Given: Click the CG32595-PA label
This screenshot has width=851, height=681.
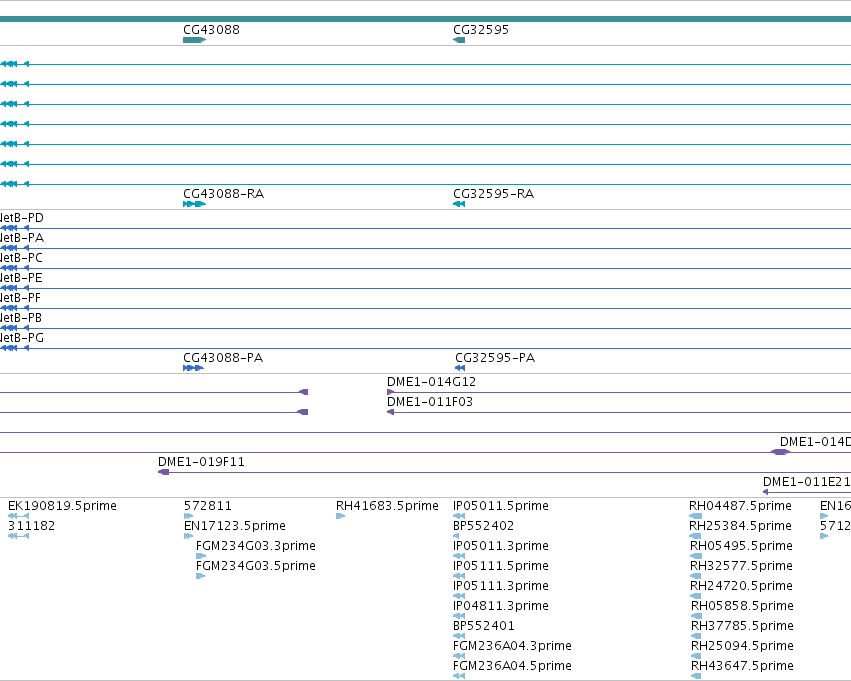Looking at the screenshot, I should [x=495, y=358].
